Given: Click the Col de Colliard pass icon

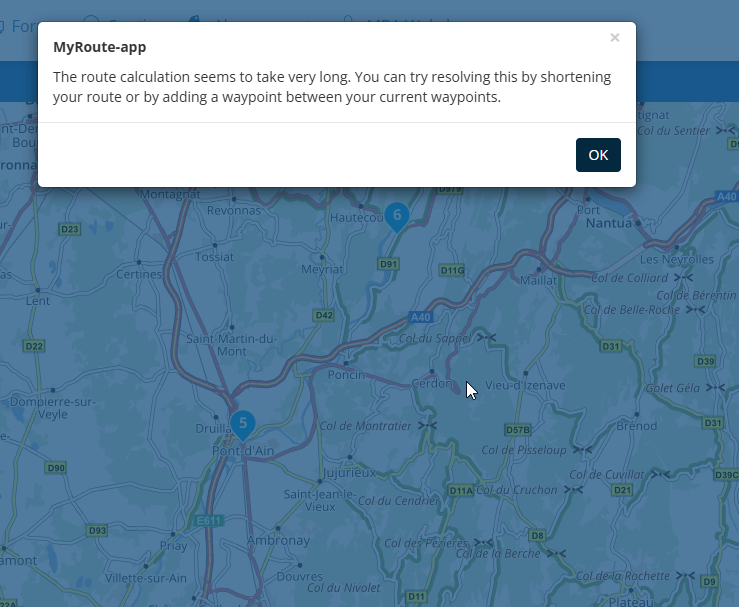Looking at the screenshot, I should tap(683, 278).
